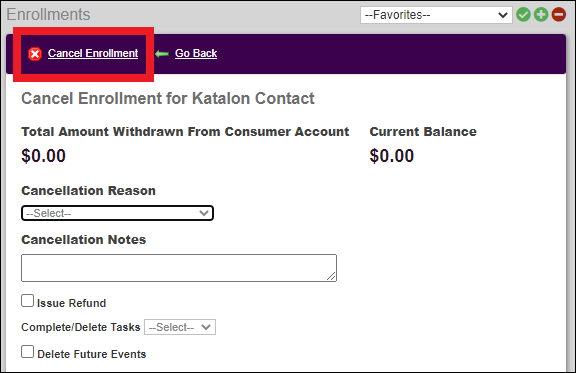
Task: Click the Cancel Enrollment link
Action: 93,53
